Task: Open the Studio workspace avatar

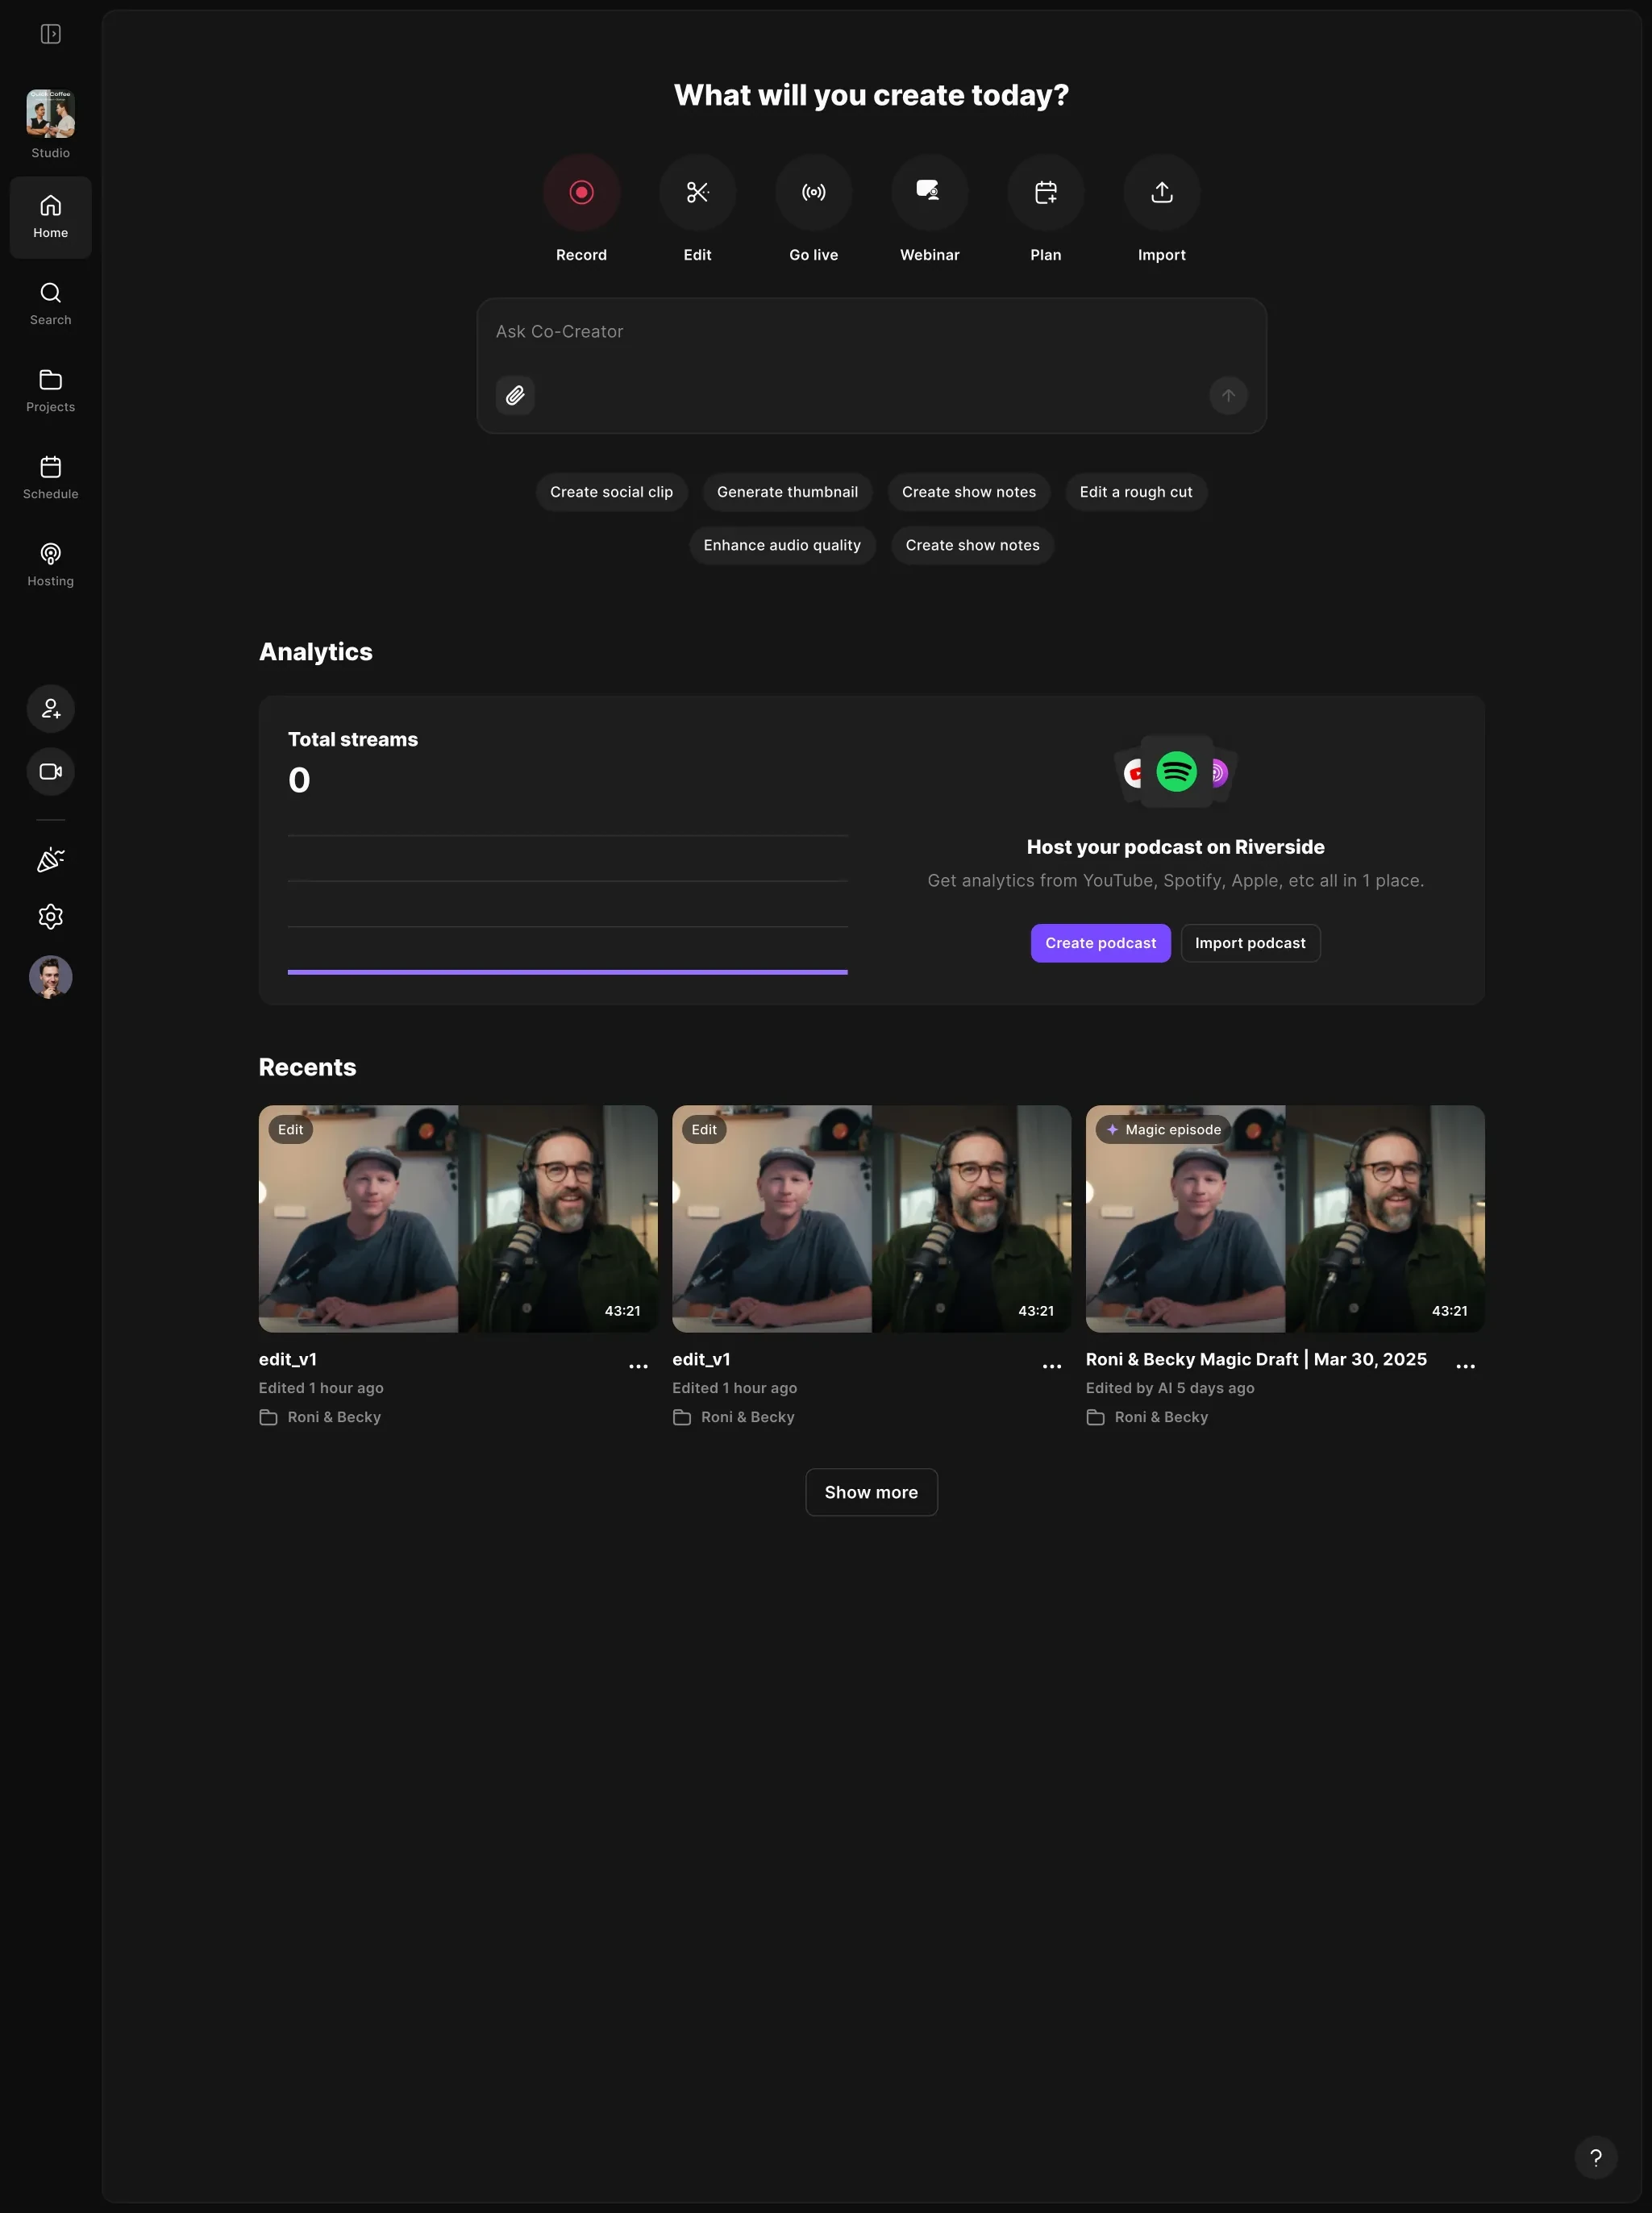Action: [x=50, y=113]
